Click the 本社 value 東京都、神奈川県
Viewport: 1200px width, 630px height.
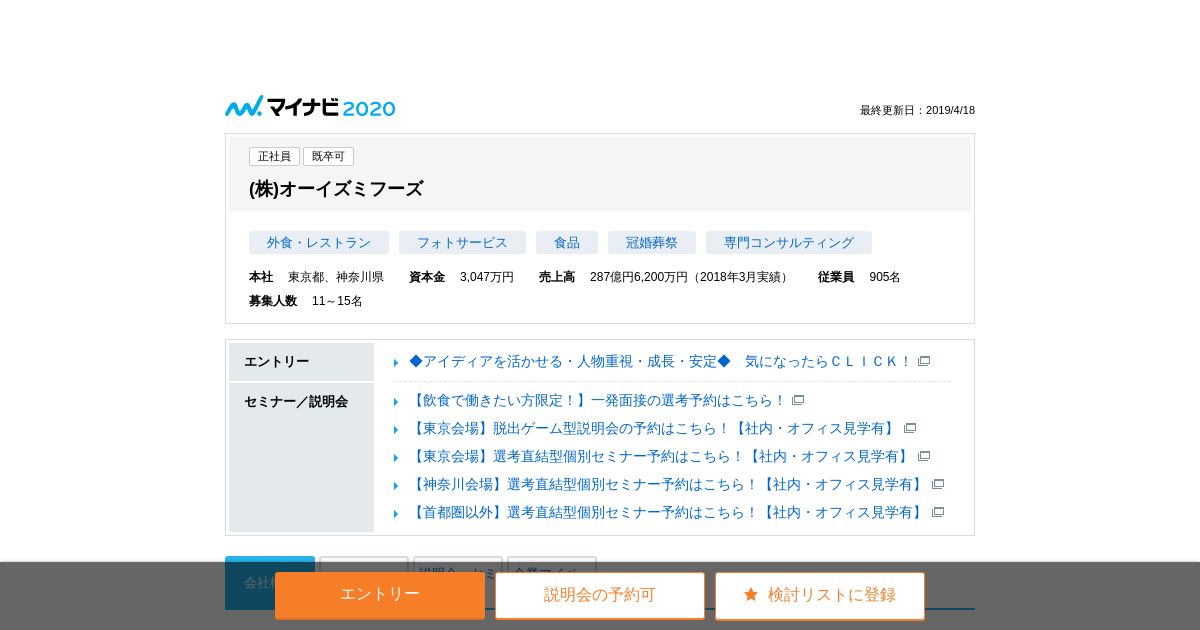[x=336, y=277]
